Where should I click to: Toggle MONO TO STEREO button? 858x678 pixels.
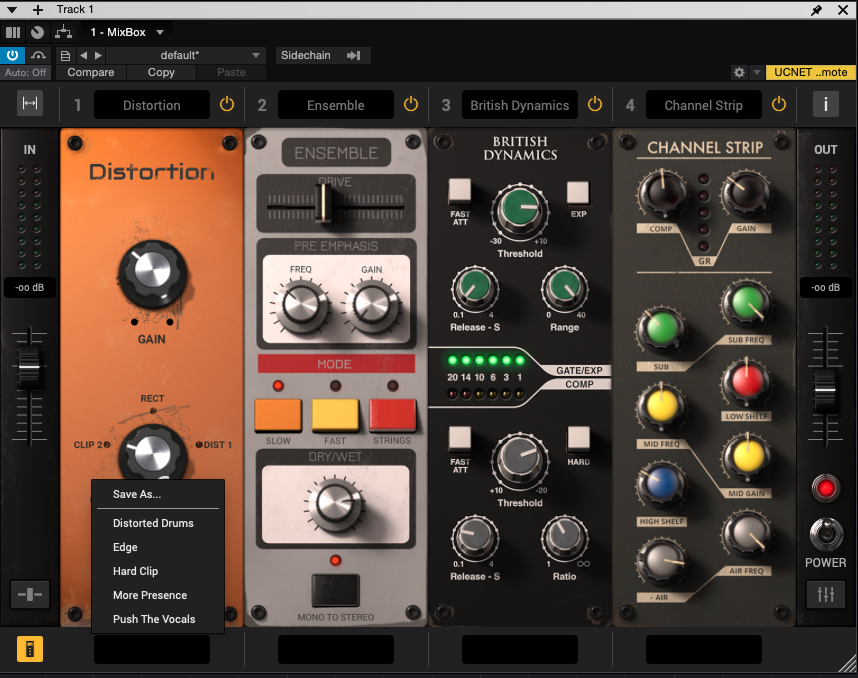335,590
